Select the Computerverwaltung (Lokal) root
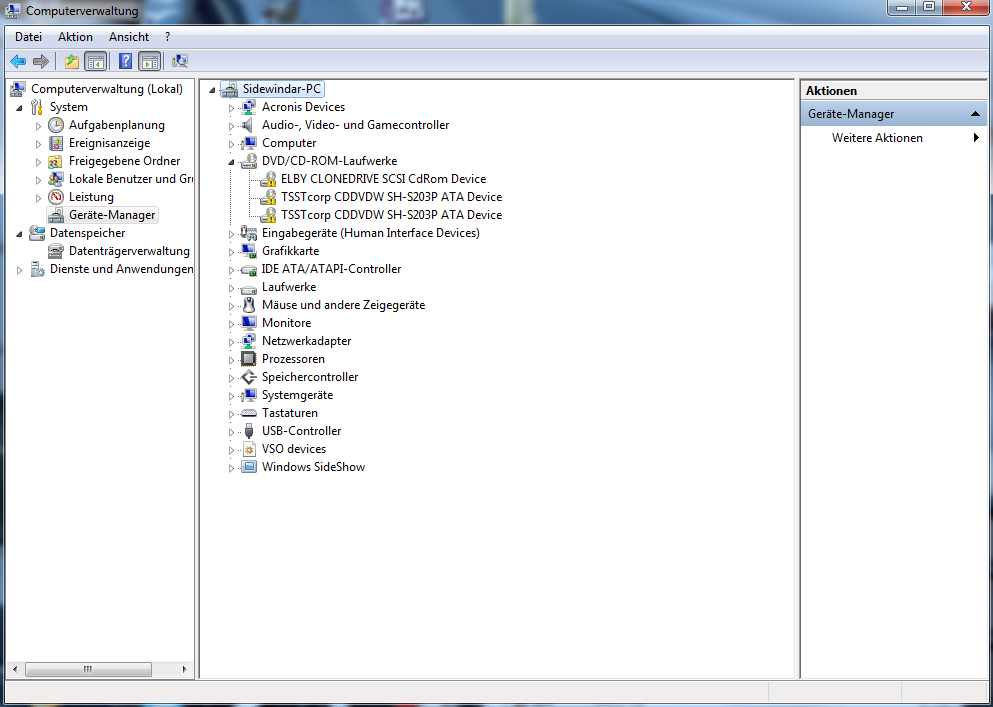The width and height of the screenshot is (993, 707). click(107, 89)
